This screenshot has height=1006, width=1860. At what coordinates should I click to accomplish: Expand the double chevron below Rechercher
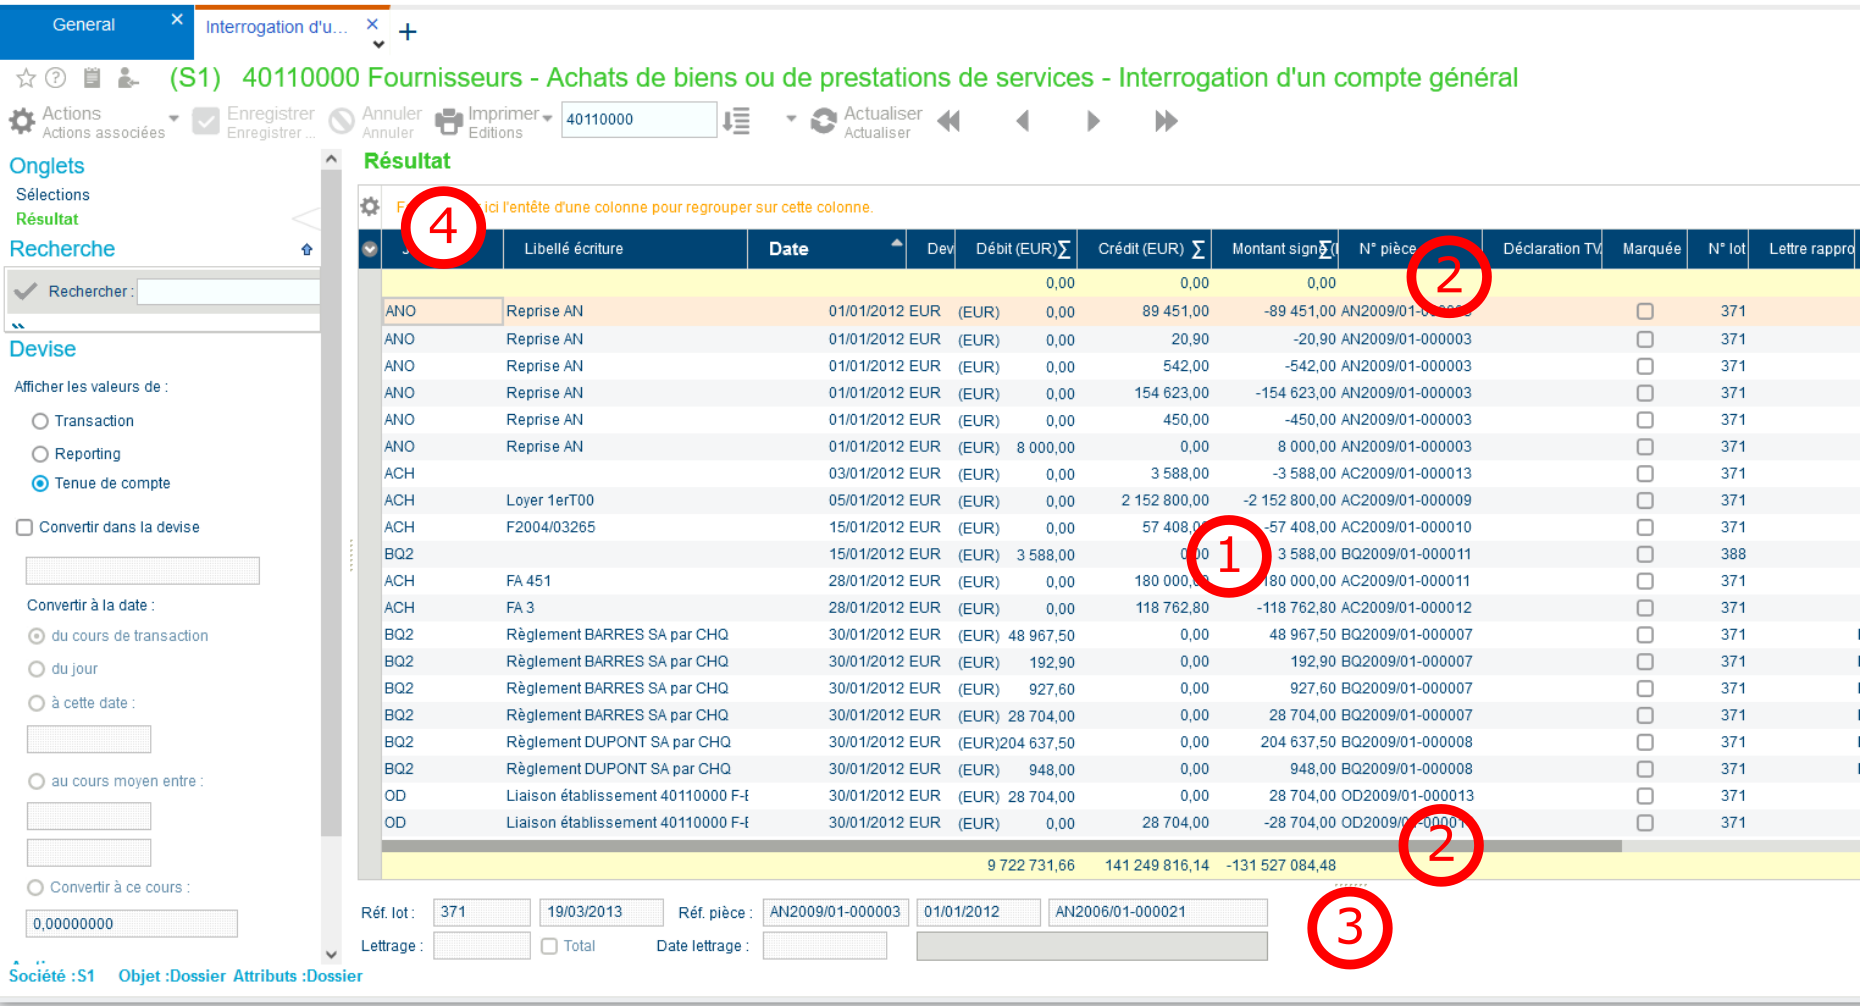[18, 325]
